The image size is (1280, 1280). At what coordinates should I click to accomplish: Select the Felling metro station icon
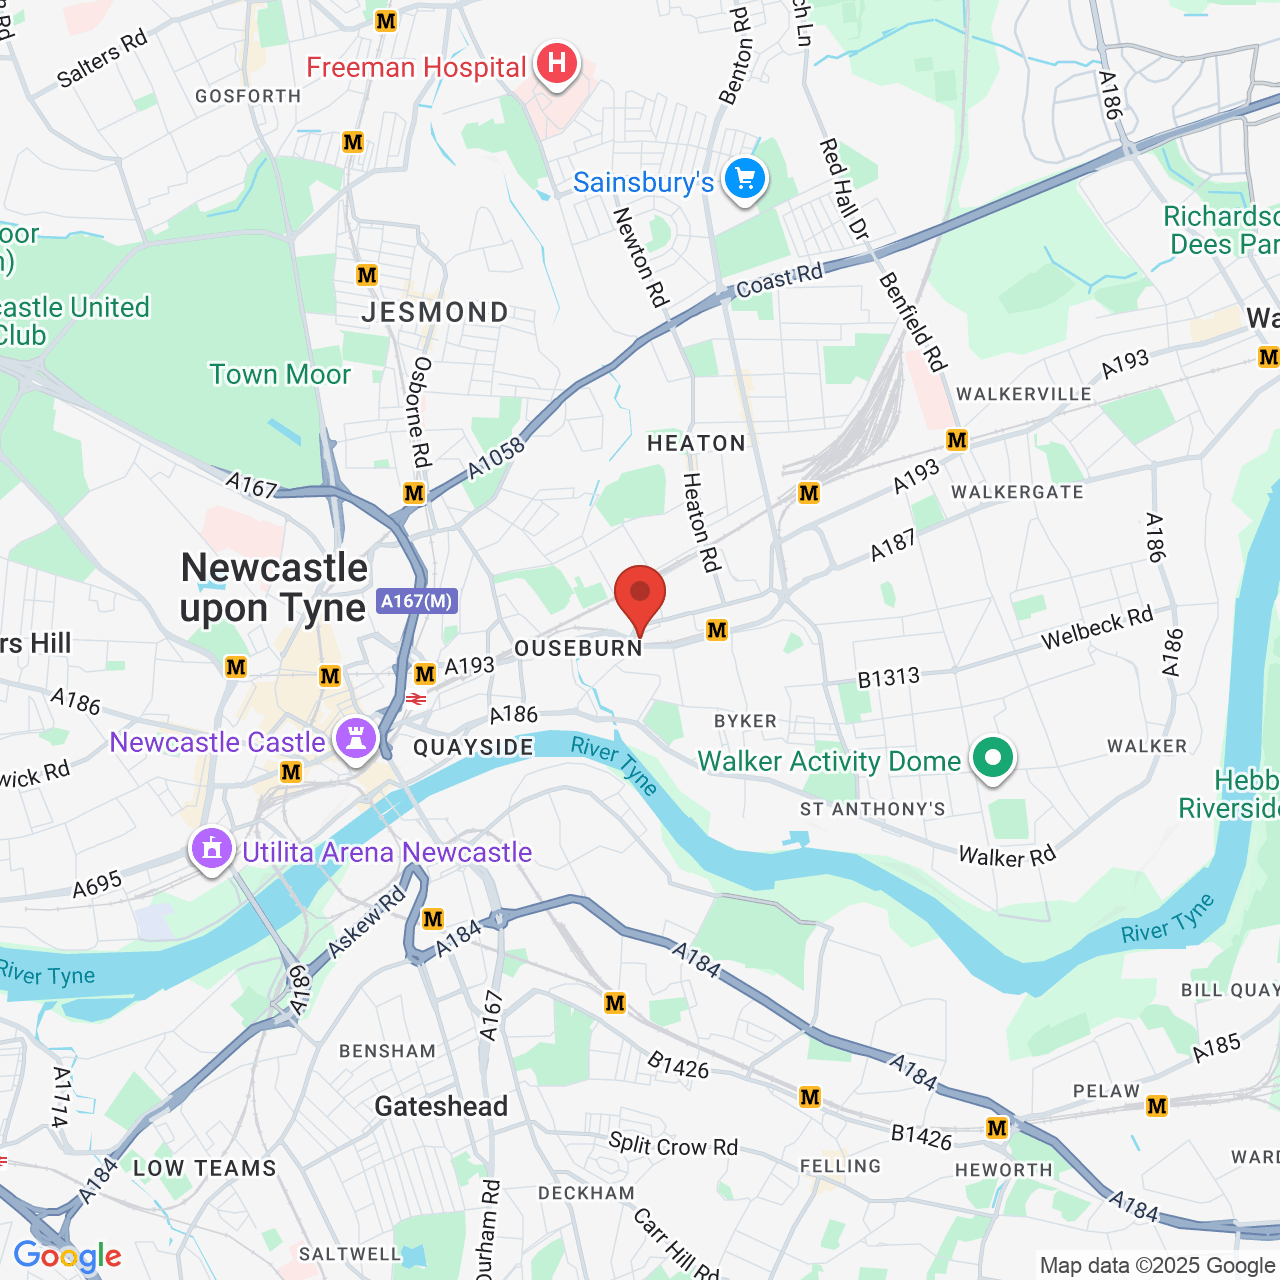(810, 1097)
